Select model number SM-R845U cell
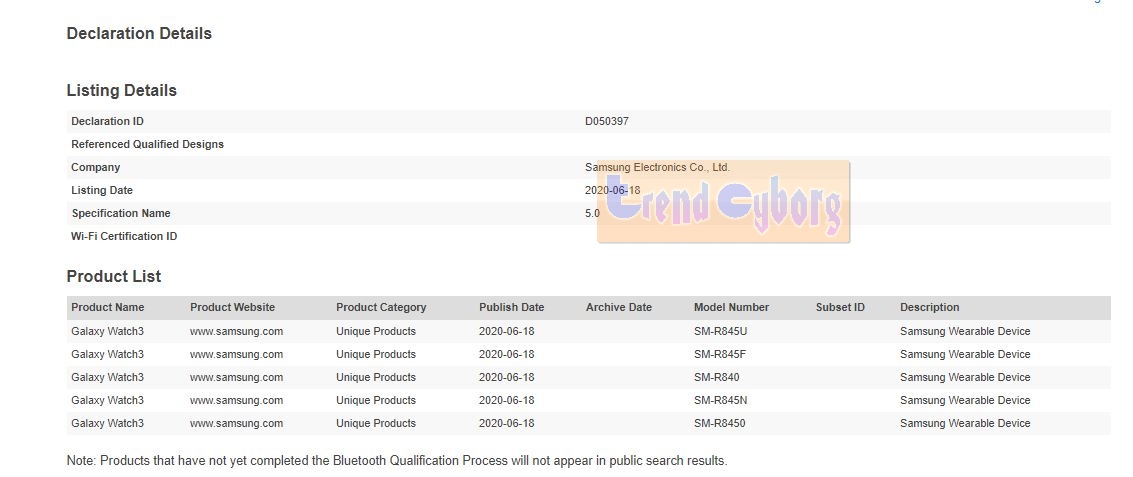 (x=720, y=331)
